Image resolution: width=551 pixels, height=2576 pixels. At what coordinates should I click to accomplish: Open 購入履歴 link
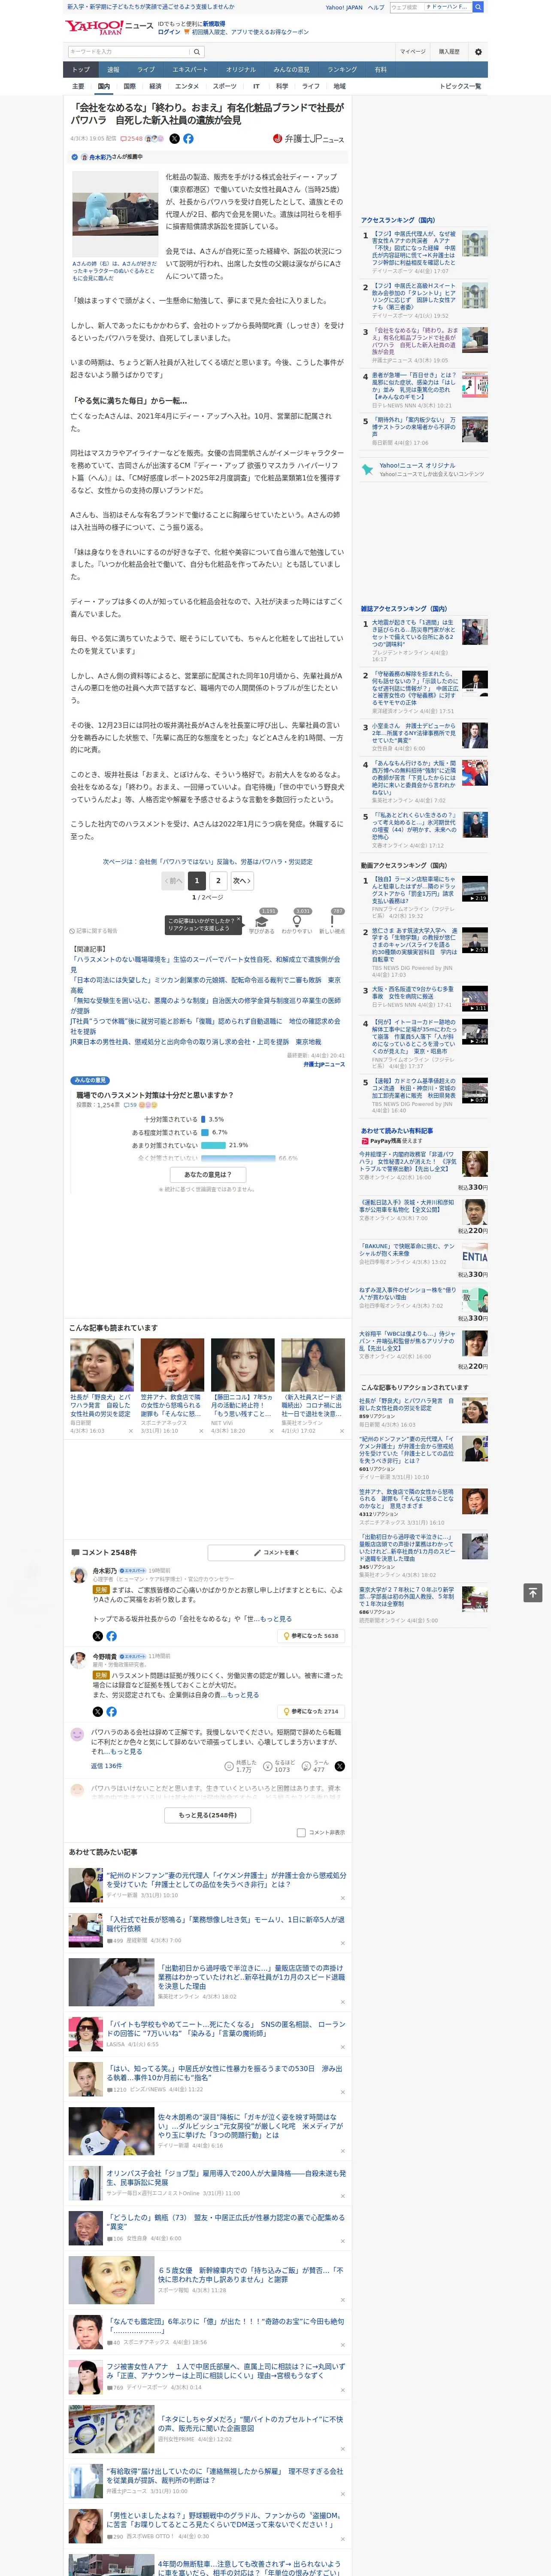[449, 51]
